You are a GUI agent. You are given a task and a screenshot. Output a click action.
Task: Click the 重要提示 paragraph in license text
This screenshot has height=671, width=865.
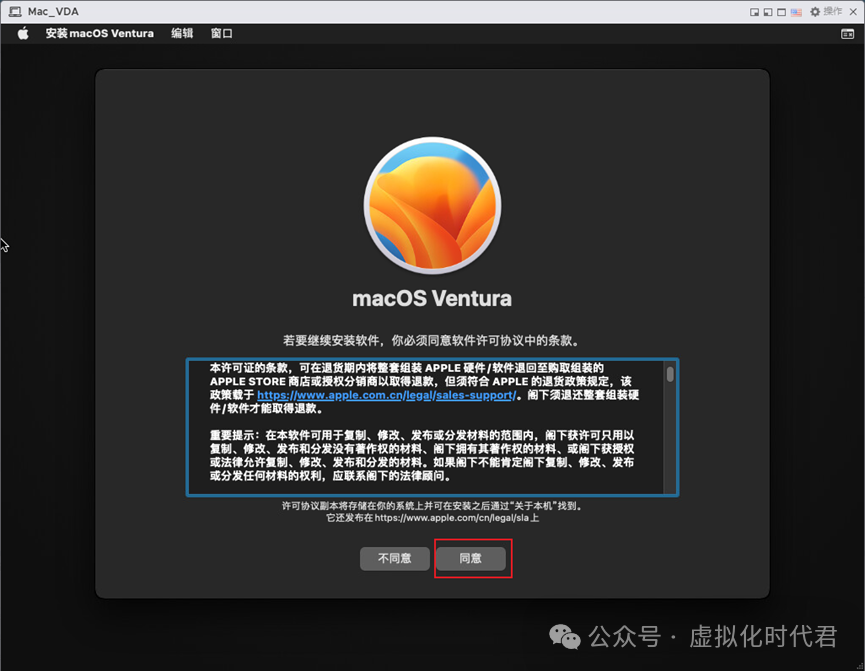coord(422,456)
